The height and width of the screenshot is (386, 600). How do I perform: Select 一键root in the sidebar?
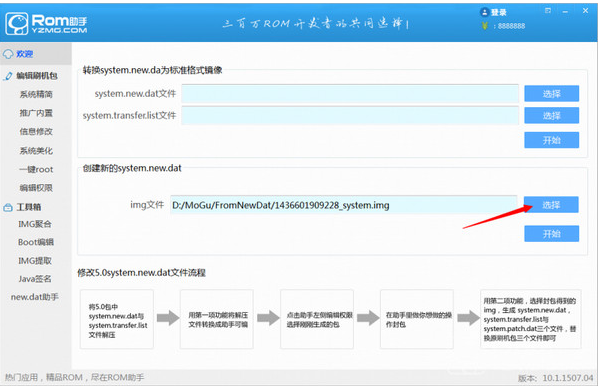pos(36,169)
